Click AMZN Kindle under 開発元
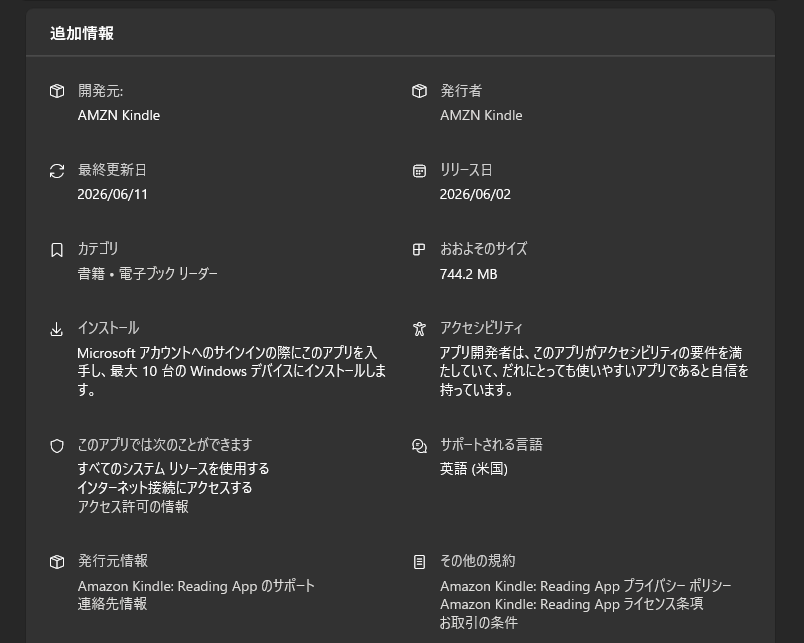This screenshot has width=804, height=643. click(119, 115)
